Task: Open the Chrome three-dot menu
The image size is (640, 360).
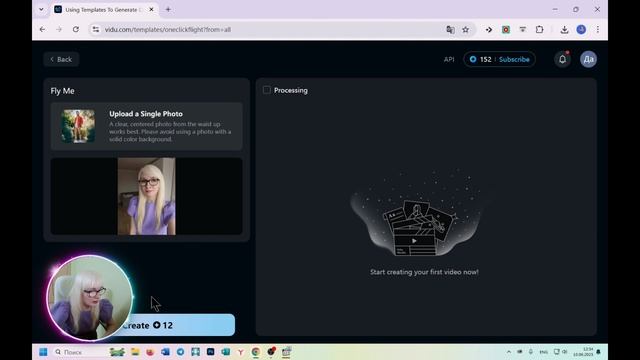Action: click(598, 29)
